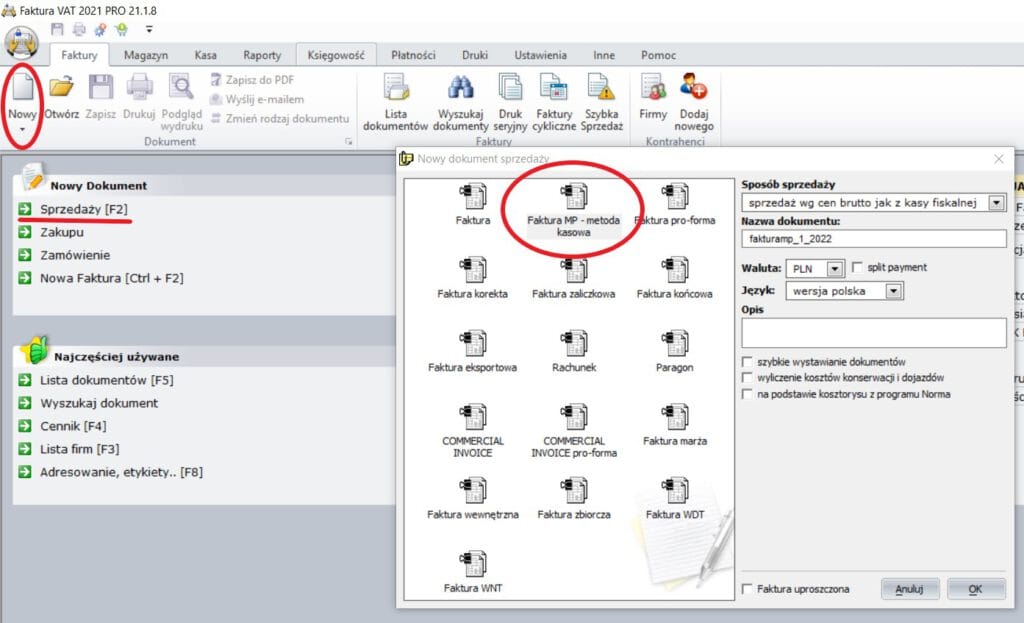The image size is (1024, 623).
Task: Click the Nazwa dokumentu text field
Action: click(x=873, y=239)
